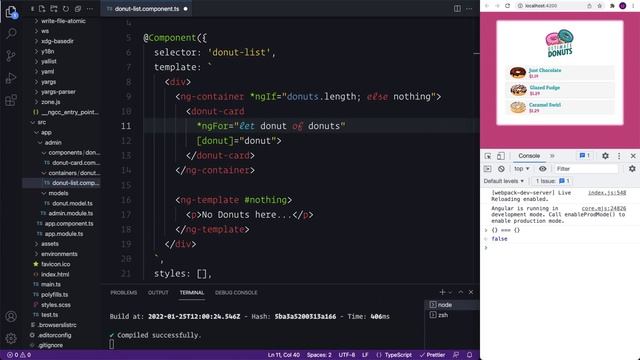Add a new terminal with plus icon
Screen dimensions: 640x360
pyautogui.click(x=442, y=292)
